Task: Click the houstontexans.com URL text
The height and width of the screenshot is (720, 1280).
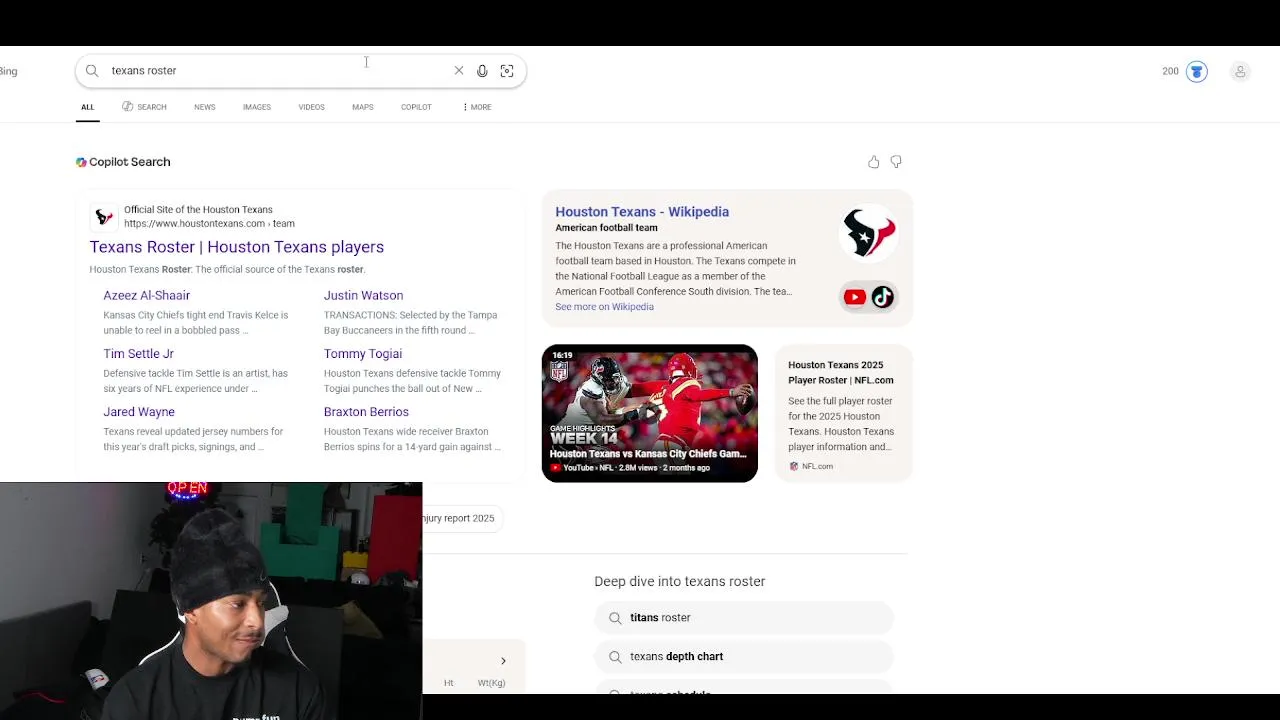Action: (209, 224)
